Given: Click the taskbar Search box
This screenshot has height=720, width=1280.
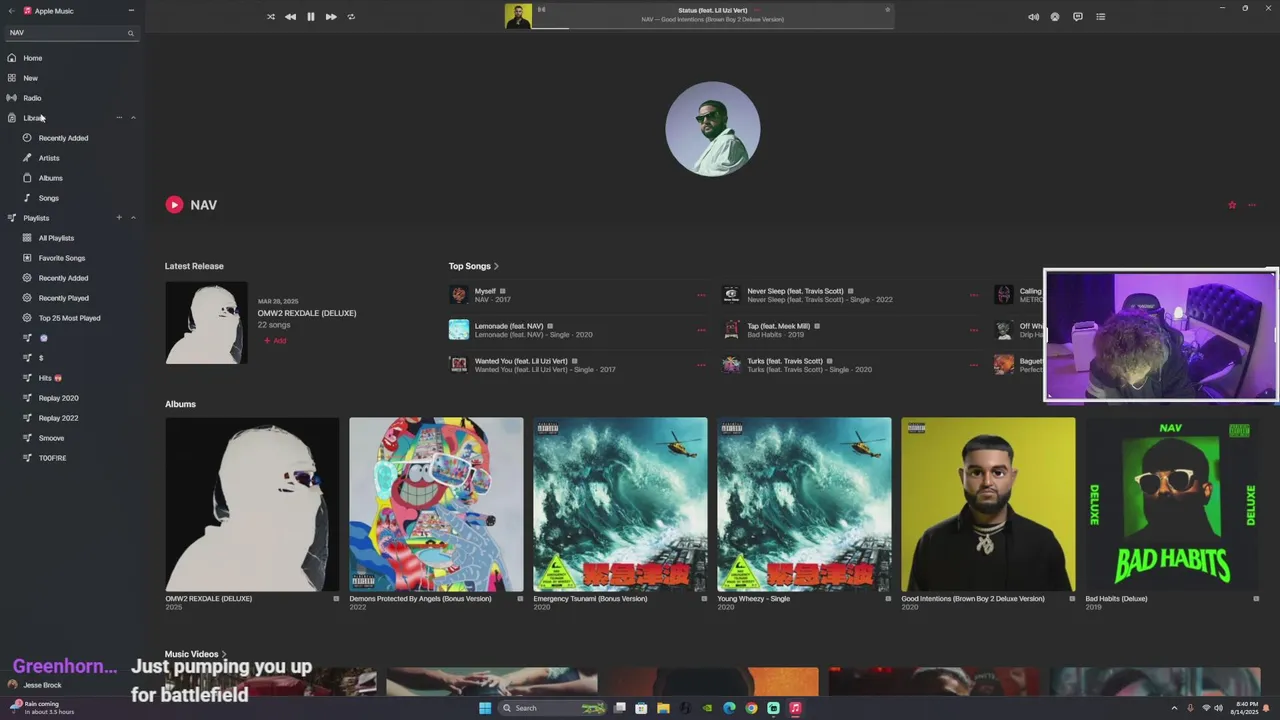Looking at the screenshot, I should [x=554, y=708].
